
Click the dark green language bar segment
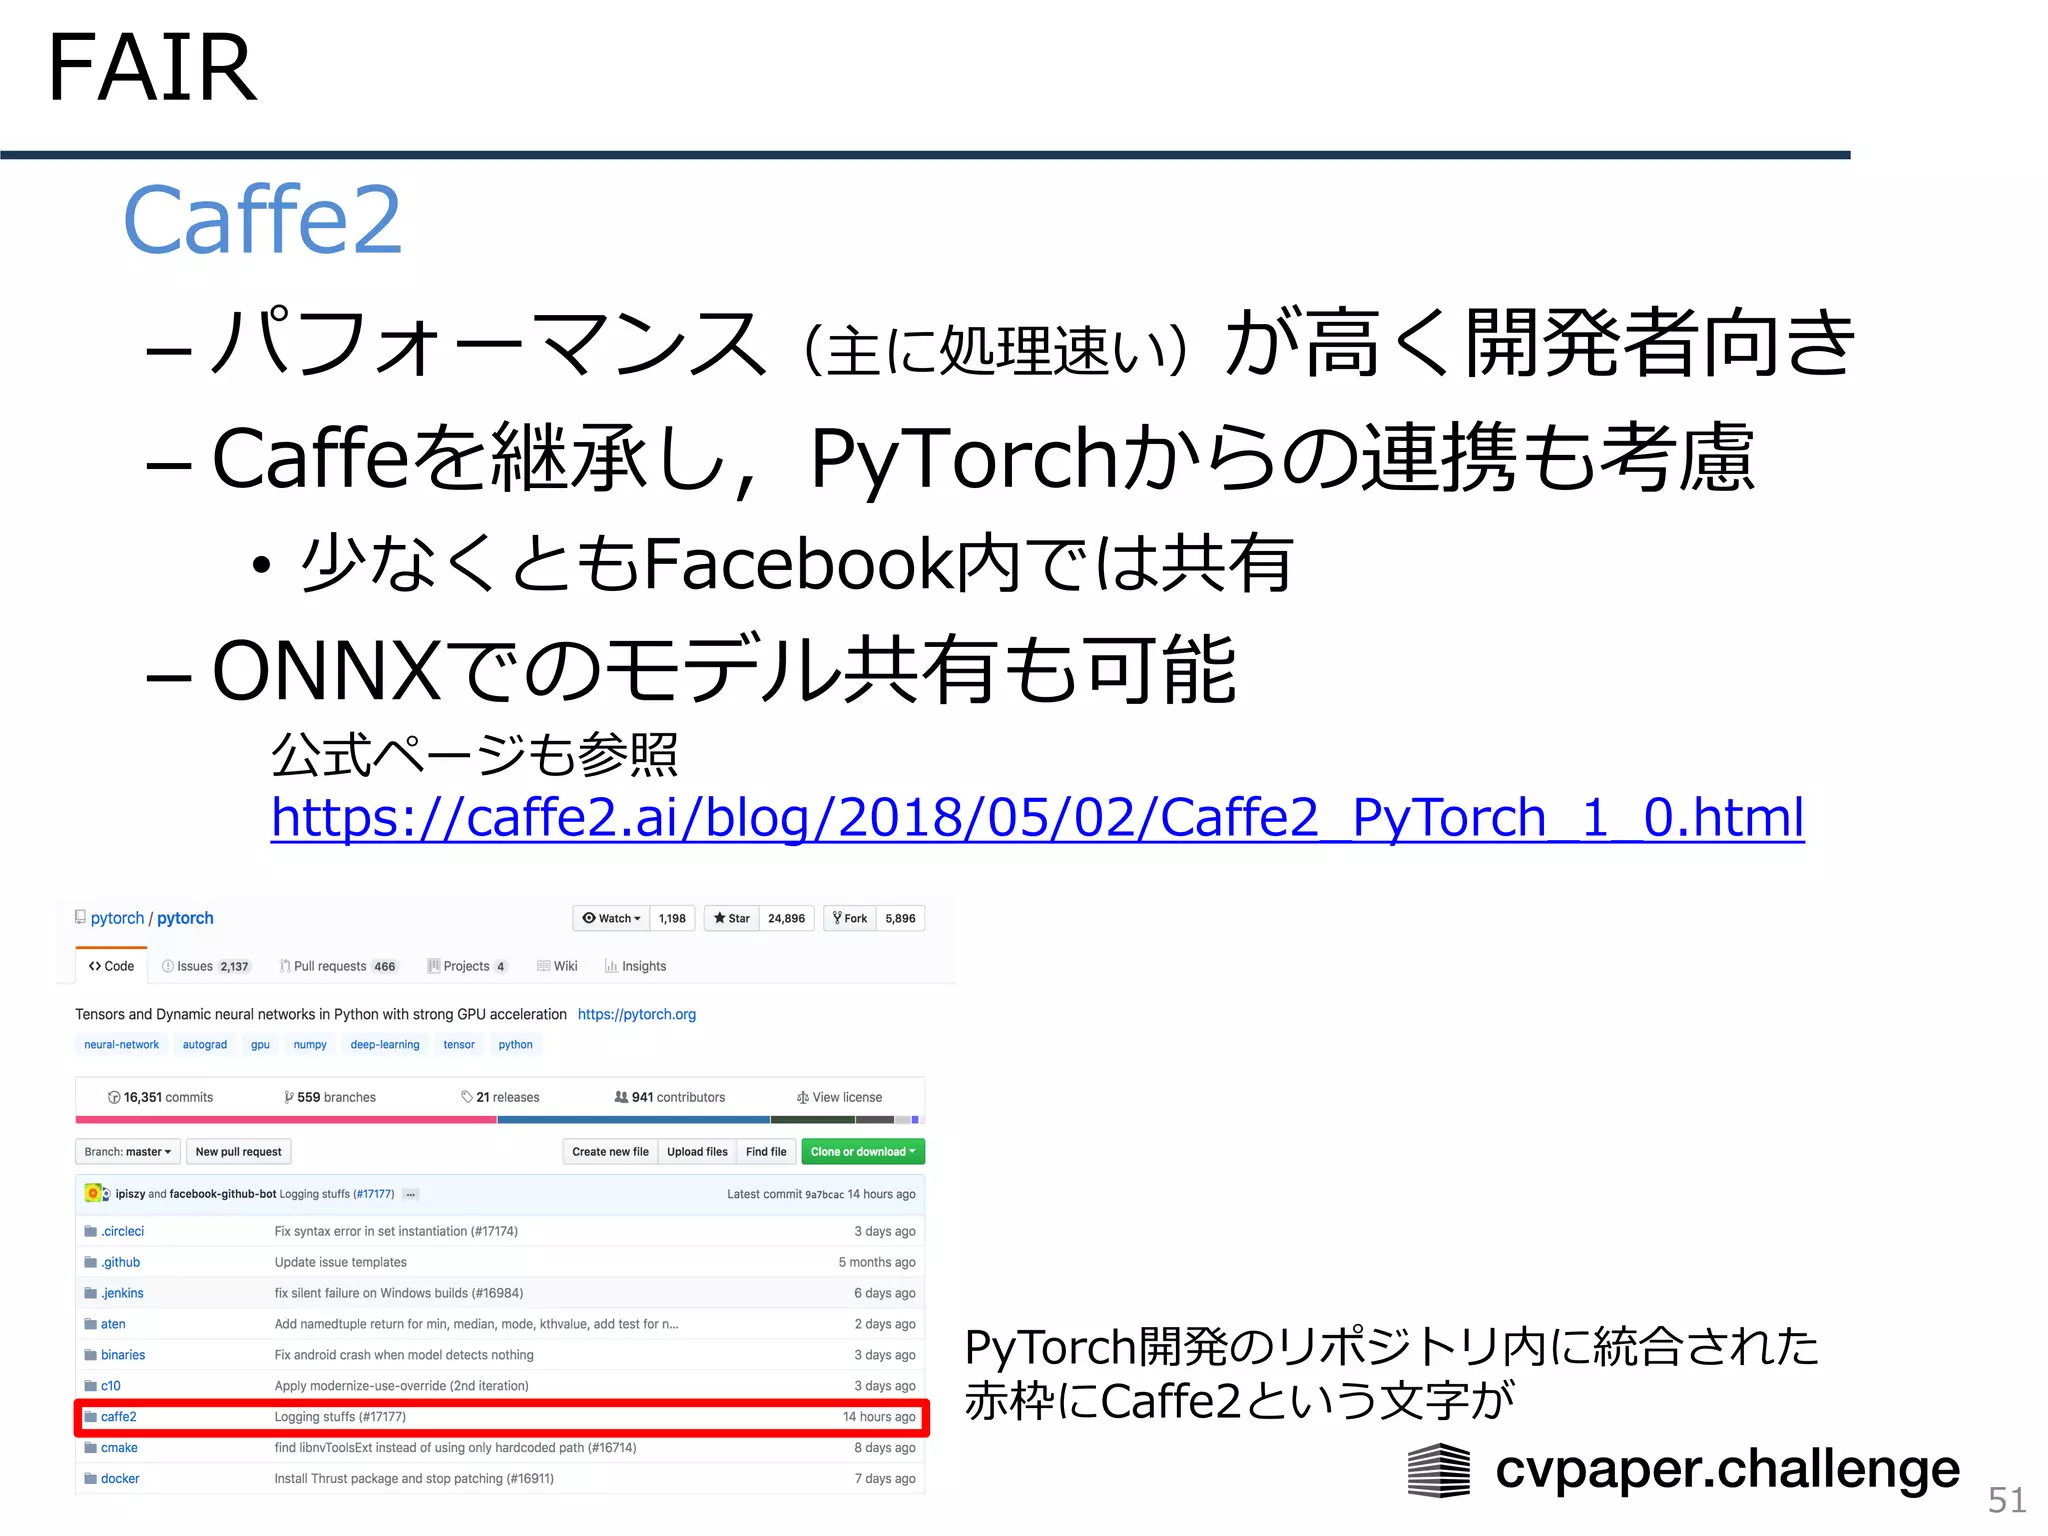812,1120
